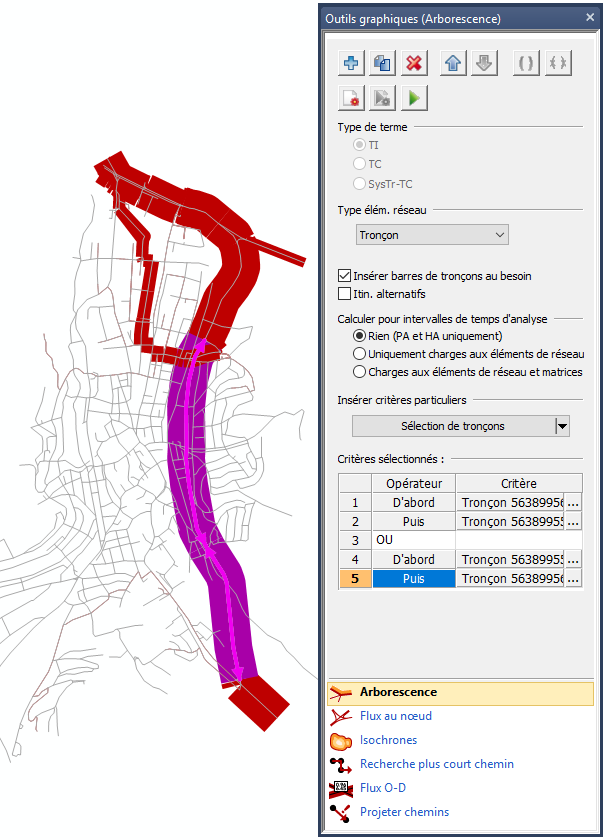Open the Tronçon element type dropdown

[x=432, y=235]
